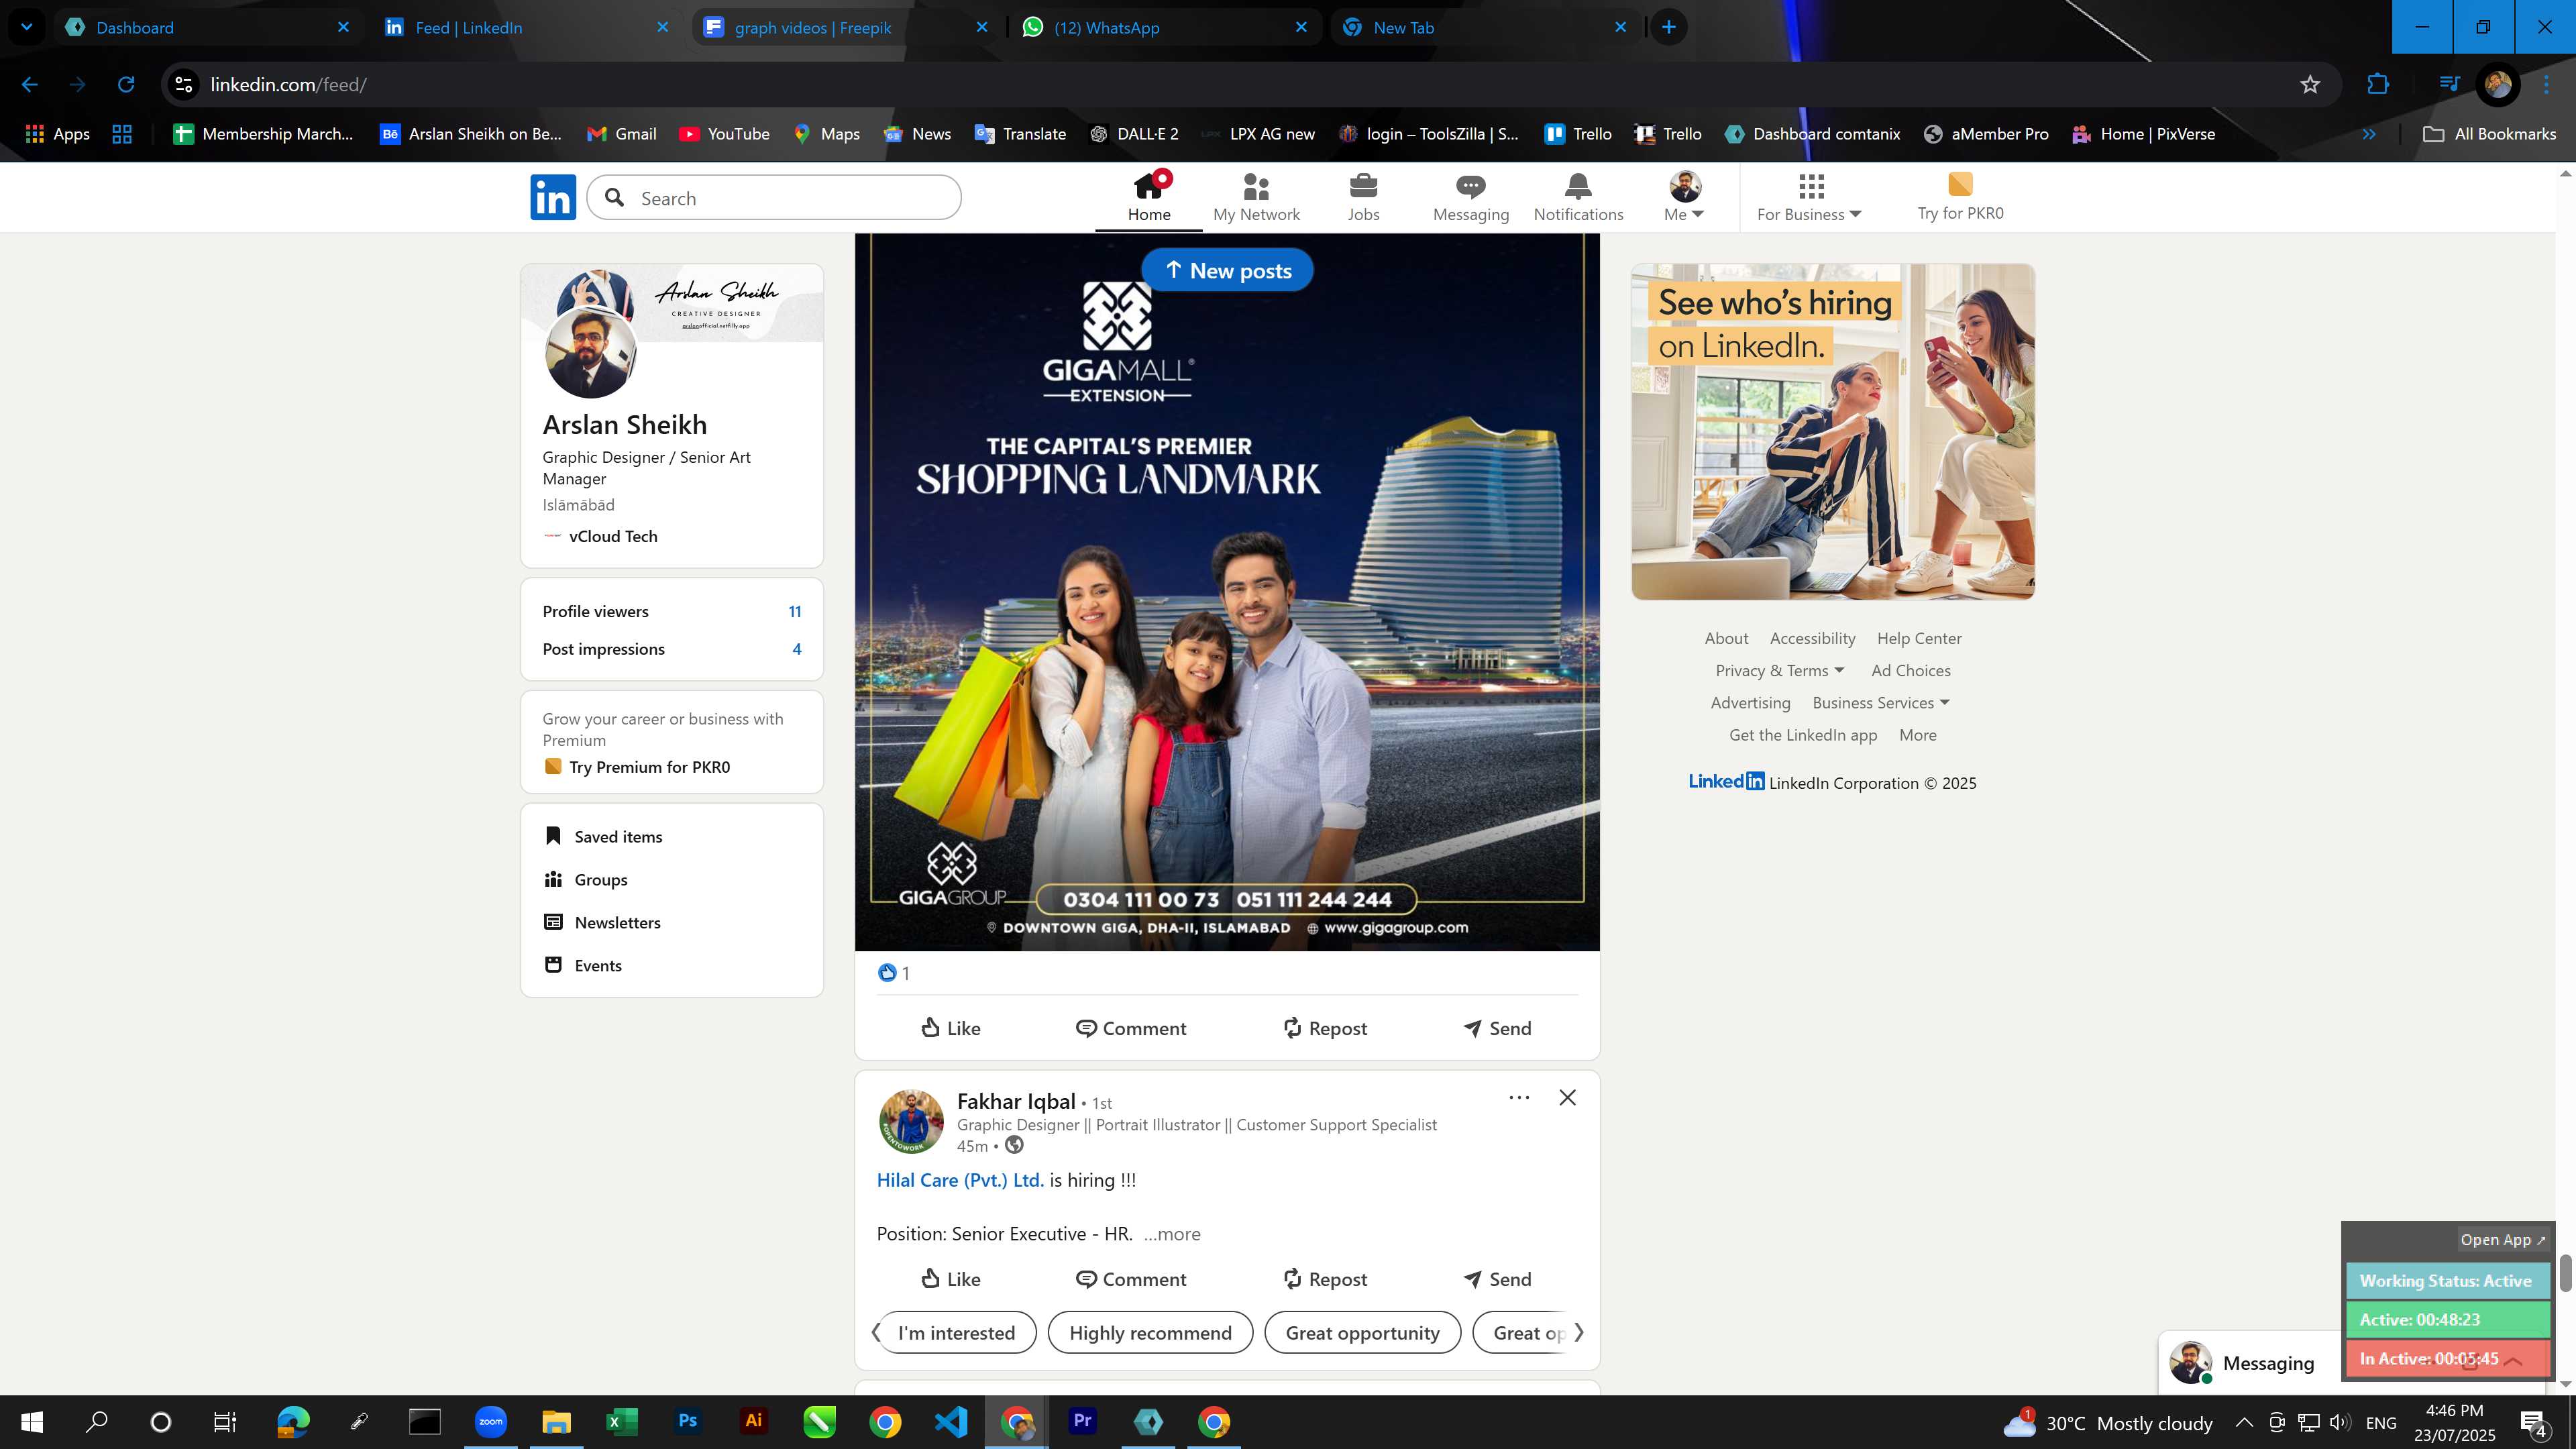This screenshot has width=2576, height=1449.
Task: Click the New posts button
Action: click(1227, 270)
